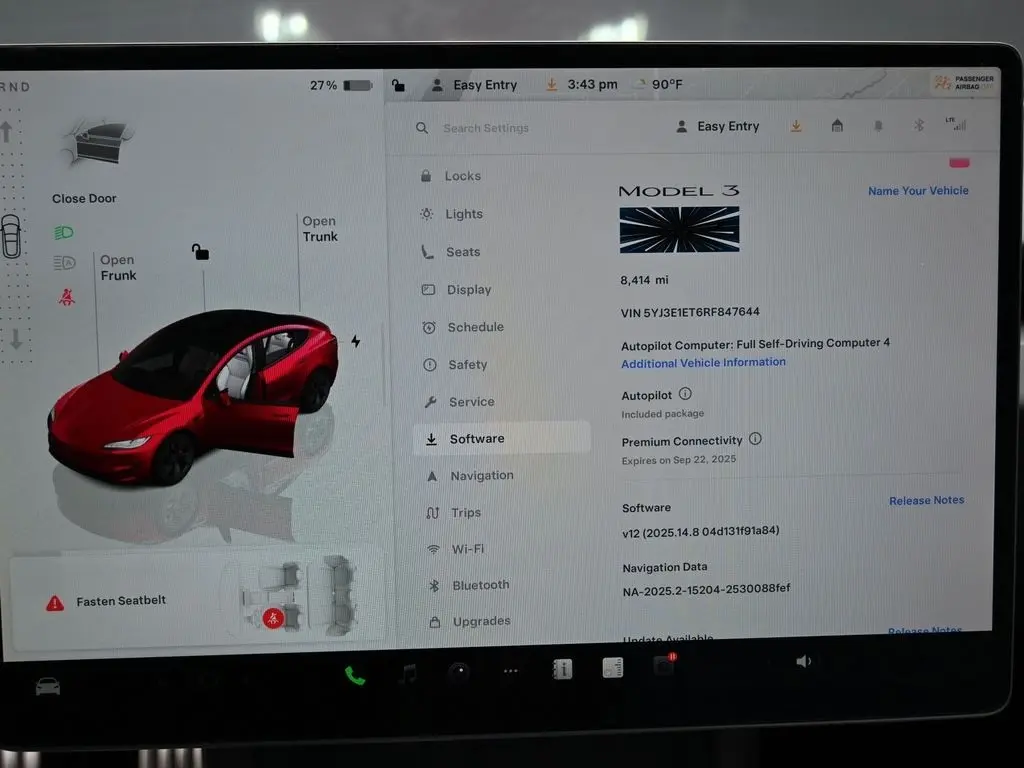Select the Software settings menu
Viewport: 1024px width, 768px height.
tap(502, 438)
